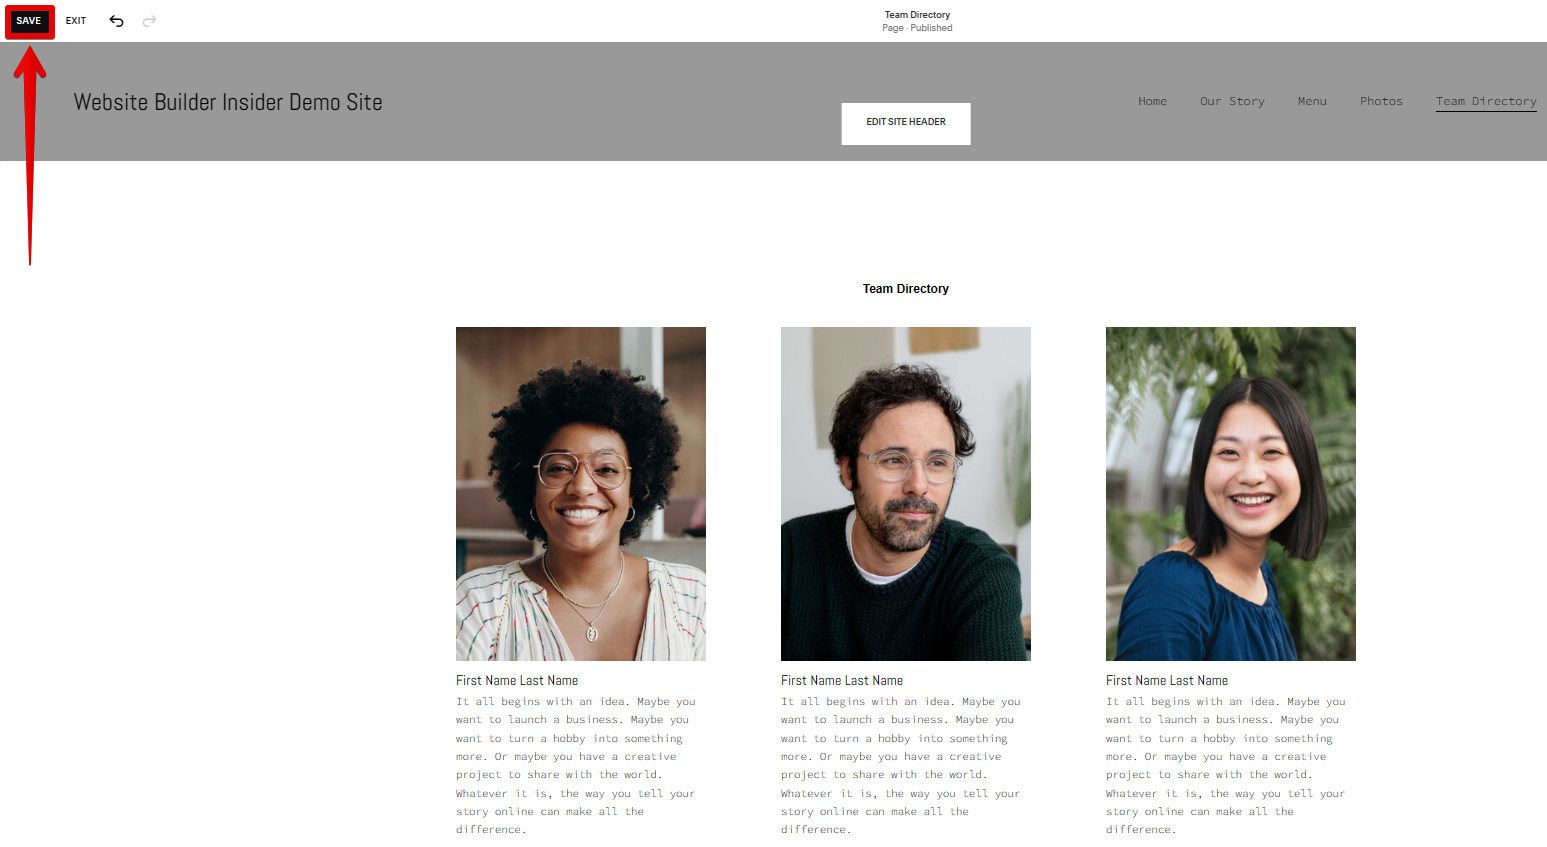
Task: Select the woman with glasses portrait
Action: click(x=581, y=494)
